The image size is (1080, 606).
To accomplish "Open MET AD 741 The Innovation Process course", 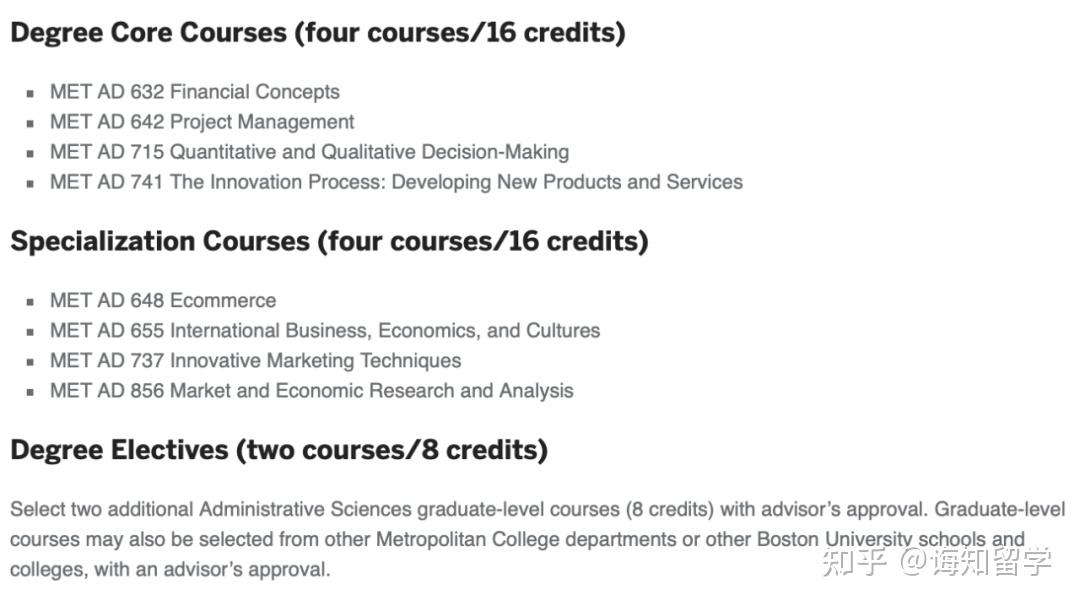I will coord(396,182).
